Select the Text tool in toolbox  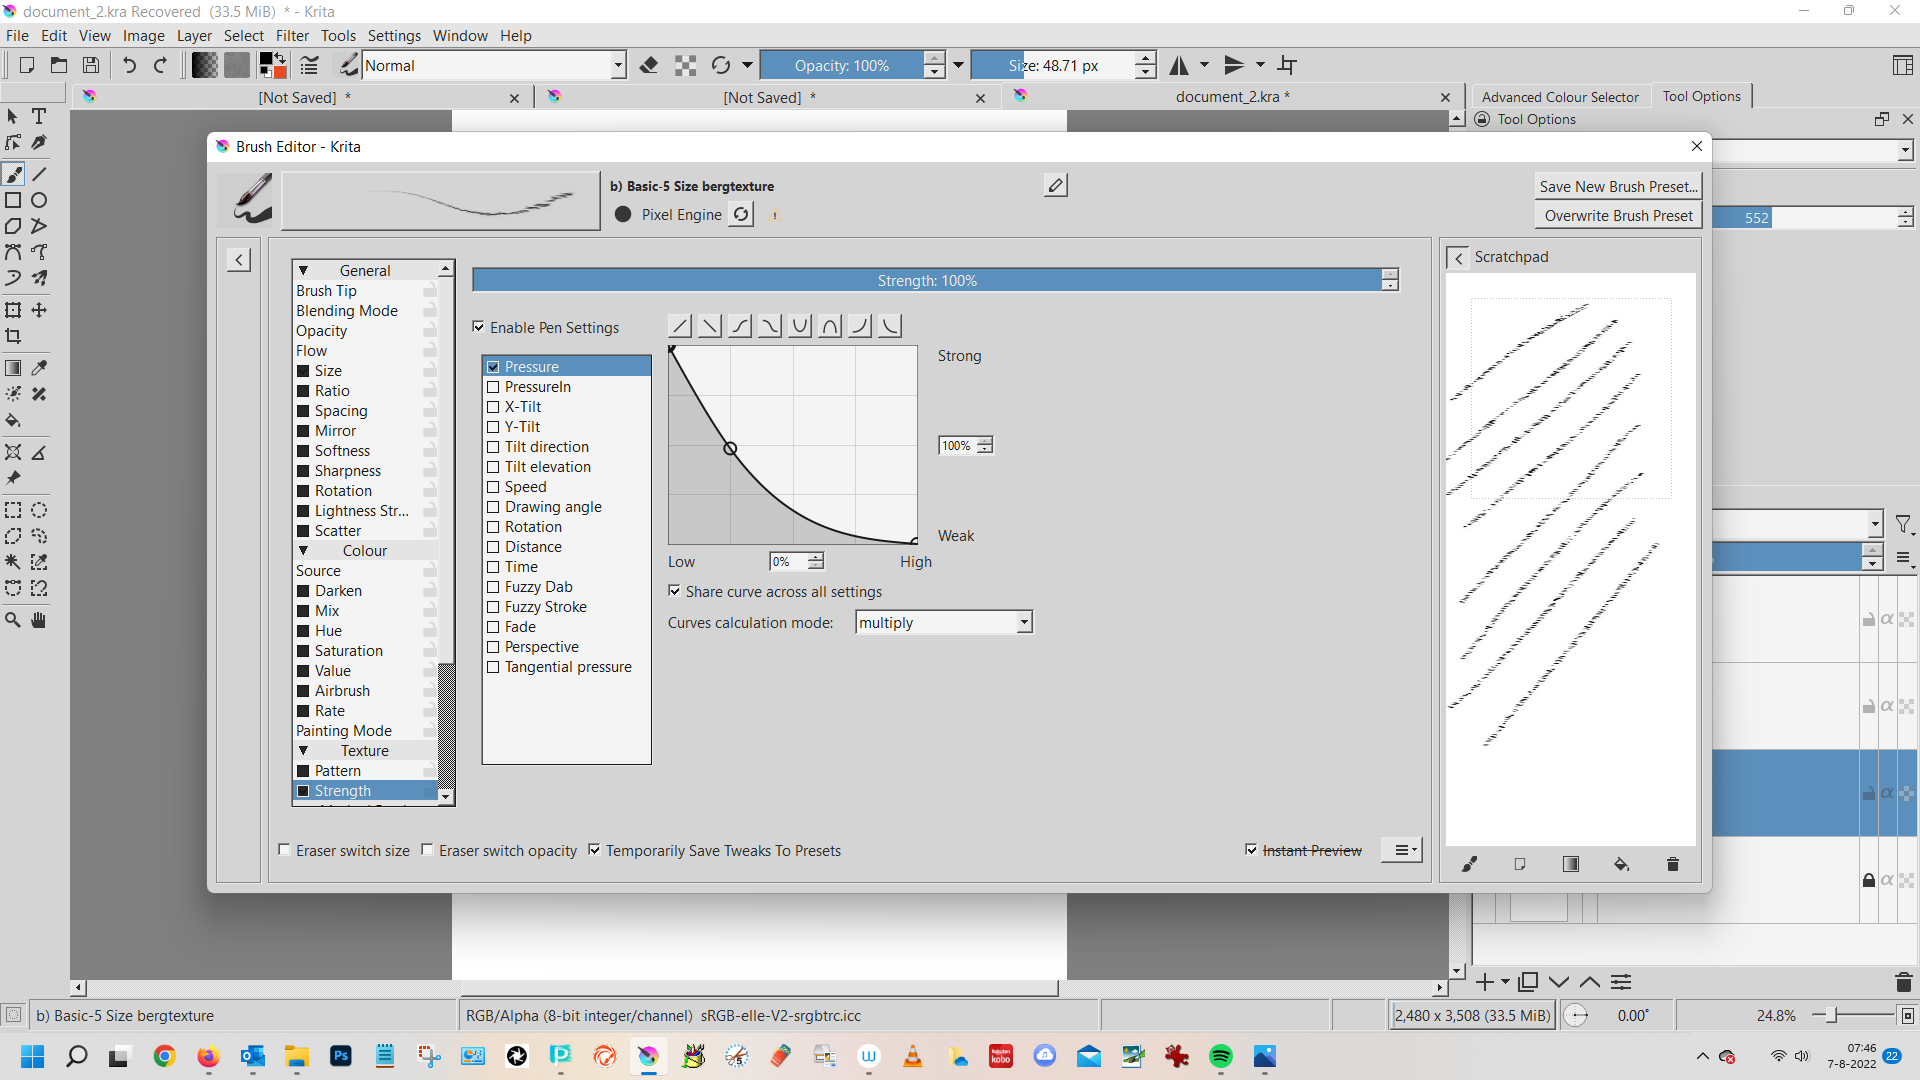tap(39, 116)
